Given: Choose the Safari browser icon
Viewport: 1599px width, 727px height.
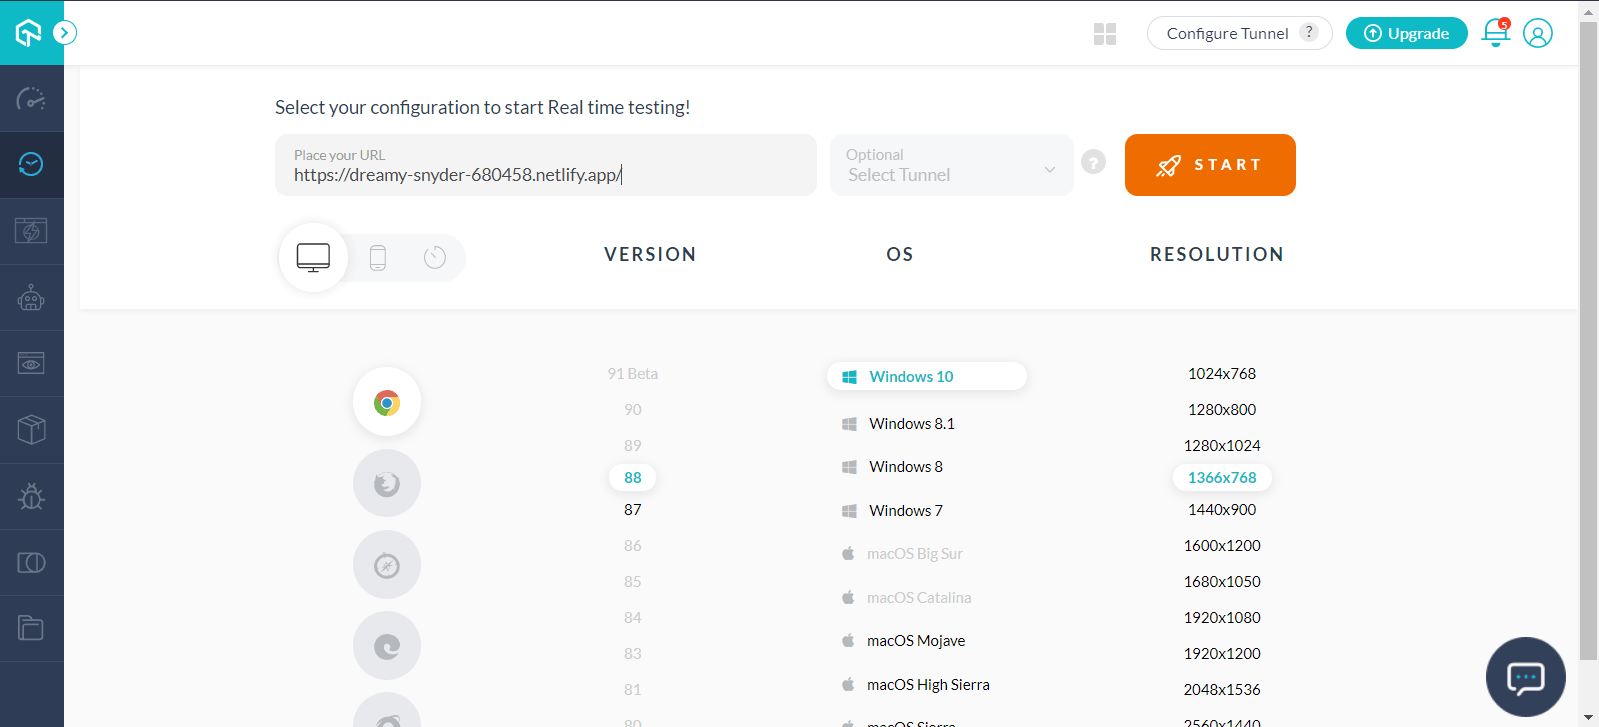Looking at the screenshot, I should point(387,565).
